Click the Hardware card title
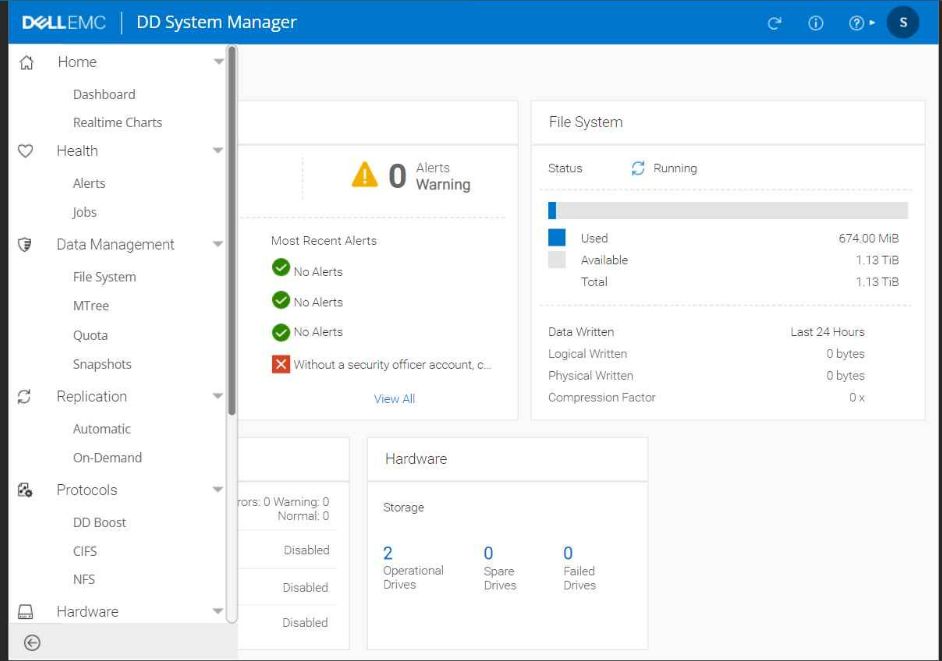942x661 pixels. [x=416, y=459]
